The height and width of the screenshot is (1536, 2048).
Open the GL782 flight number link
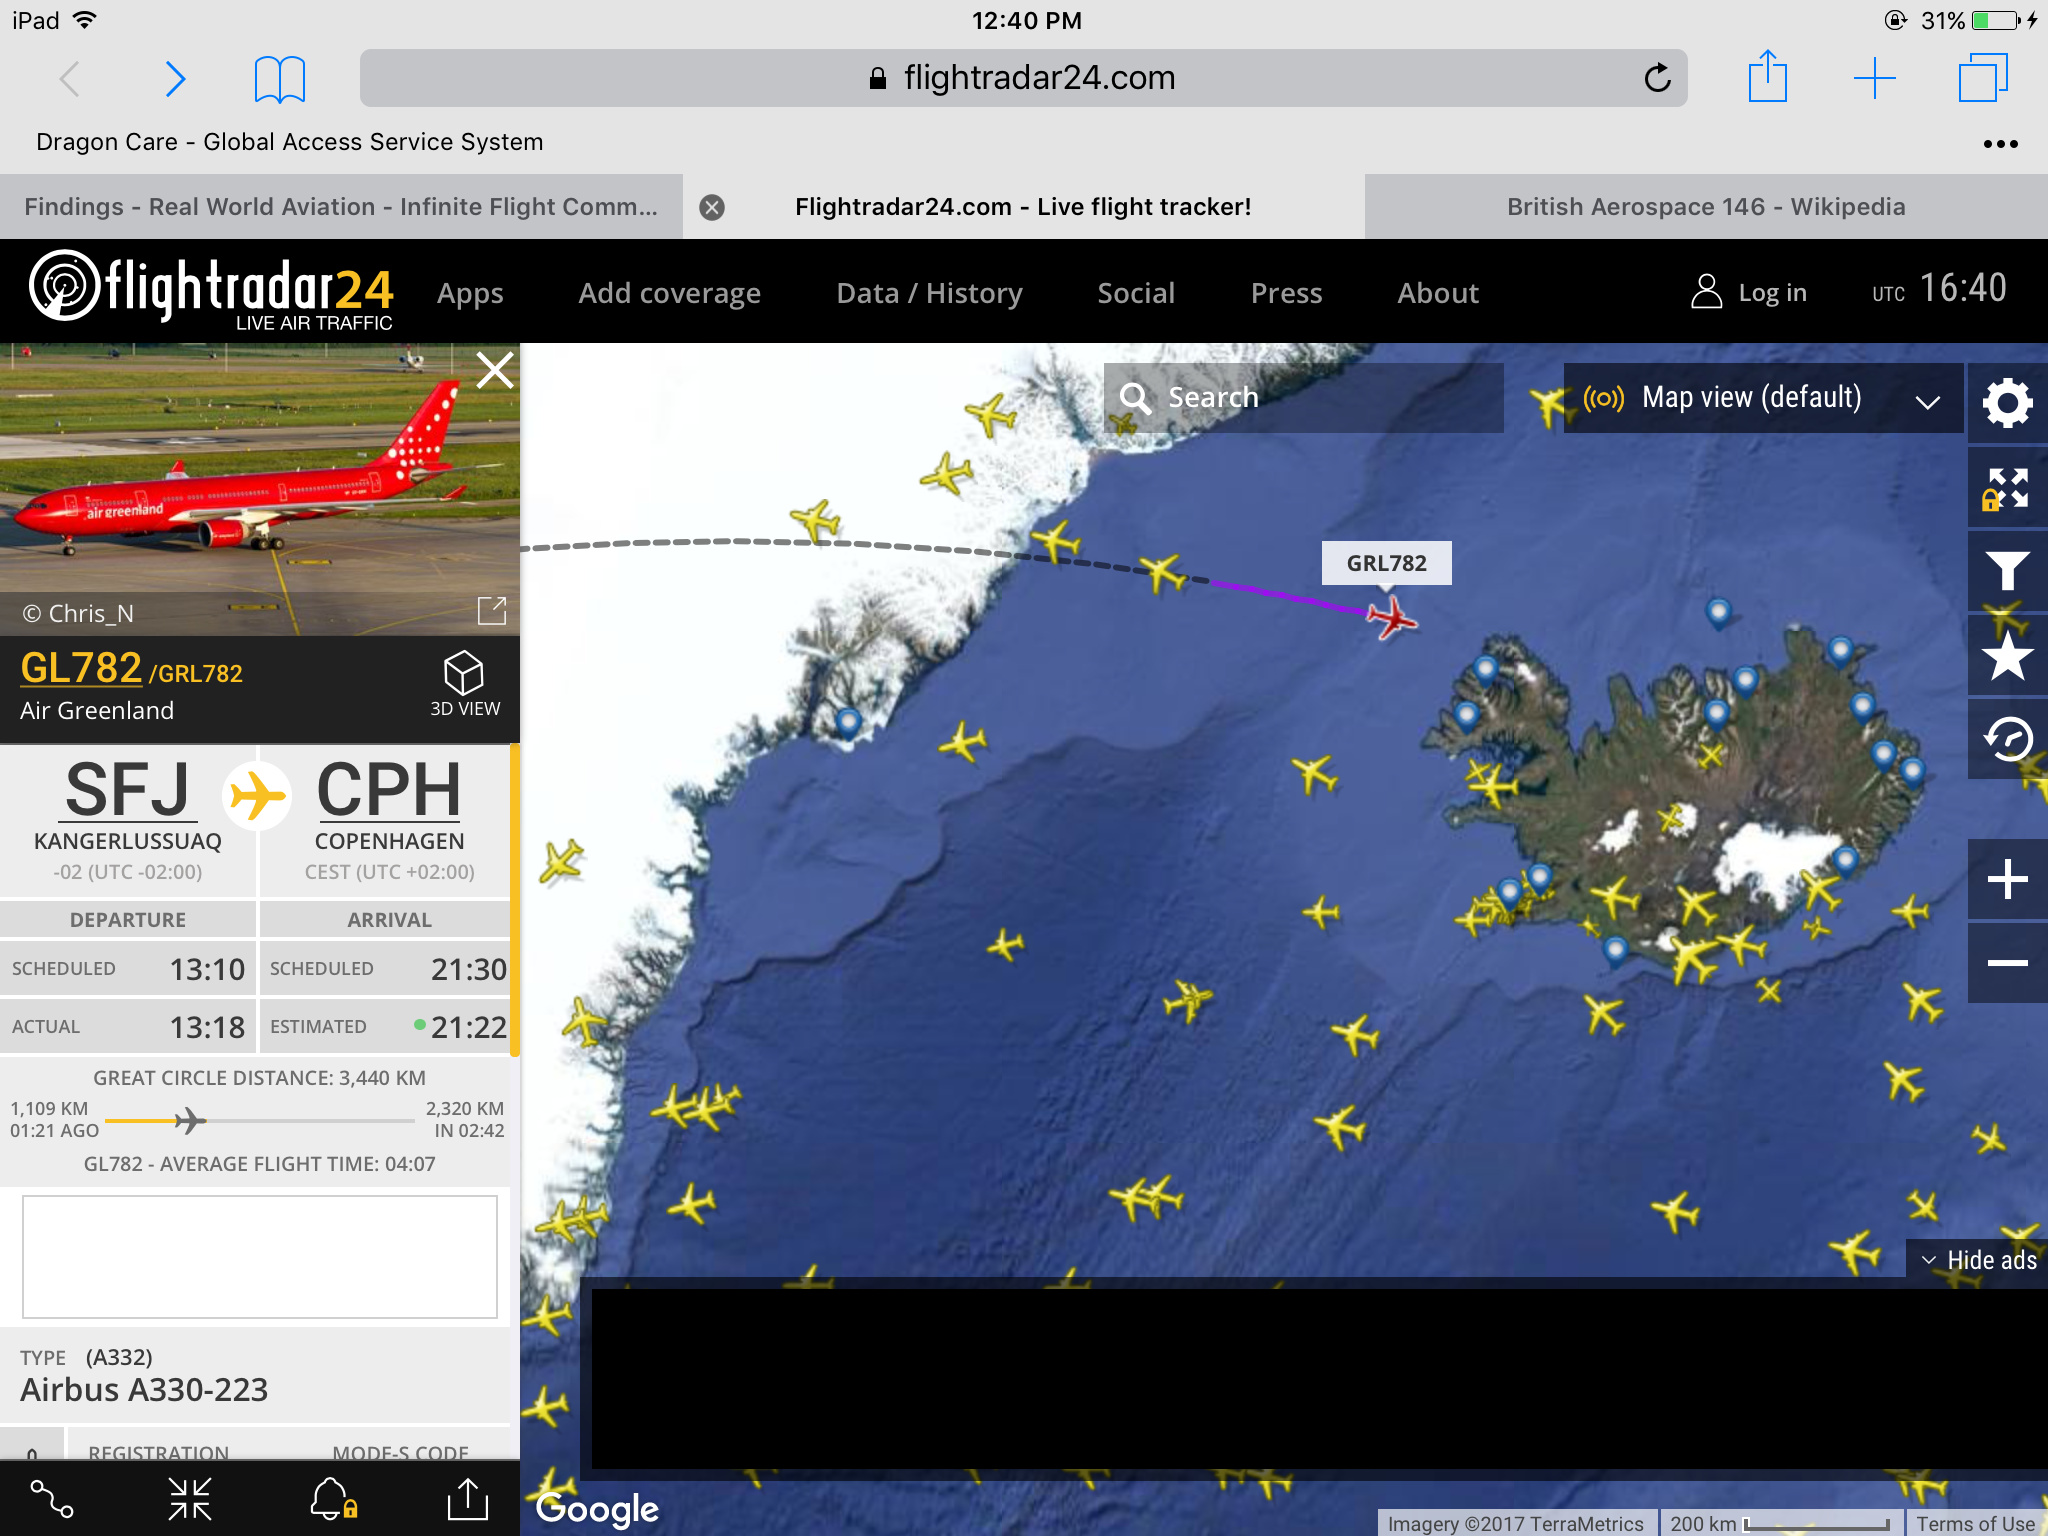tap(81, 668)
